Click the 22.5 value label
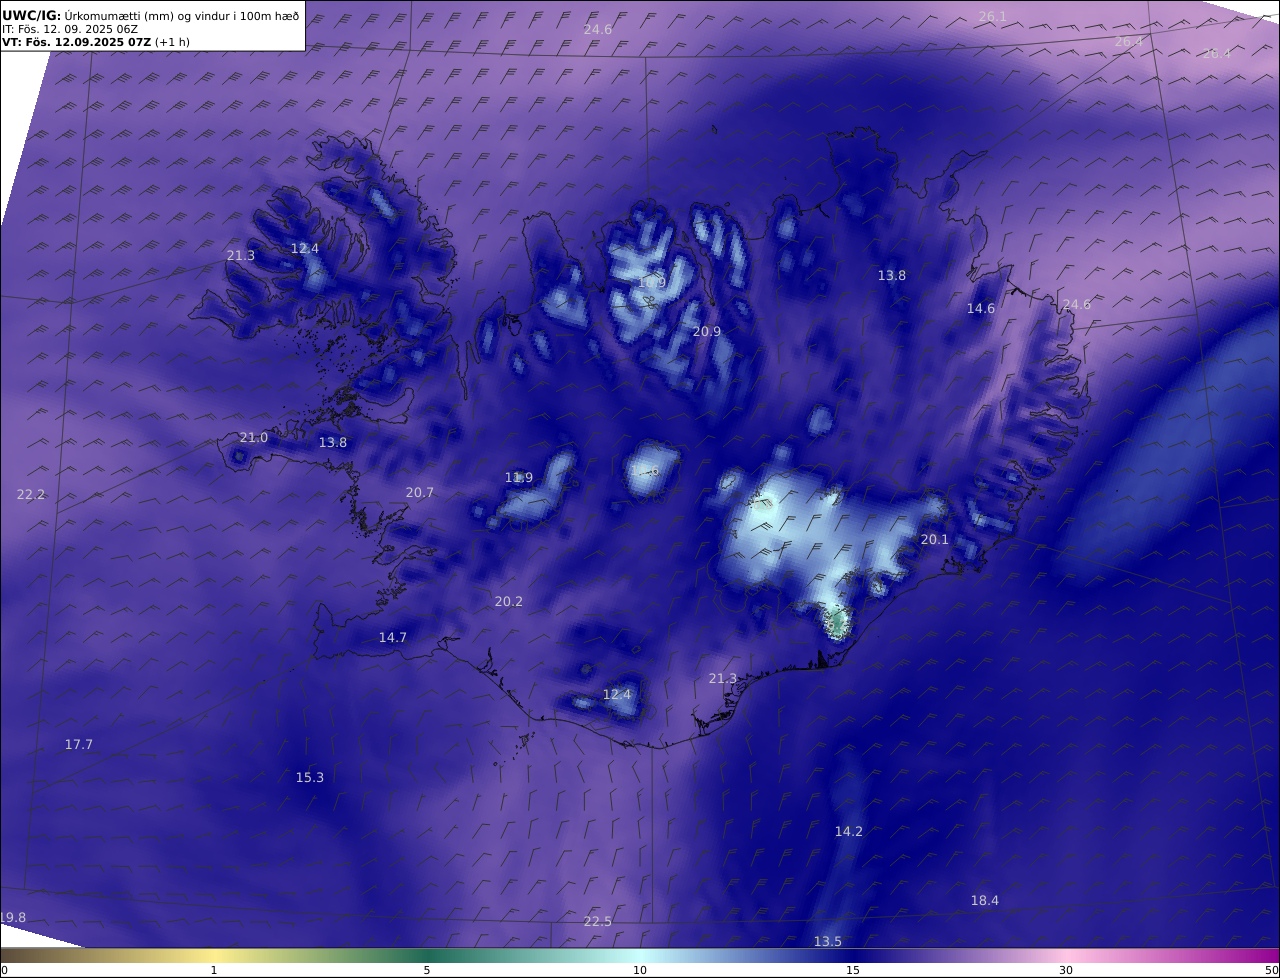Viewport: 1280px width, 978px height. pos(598,921)
